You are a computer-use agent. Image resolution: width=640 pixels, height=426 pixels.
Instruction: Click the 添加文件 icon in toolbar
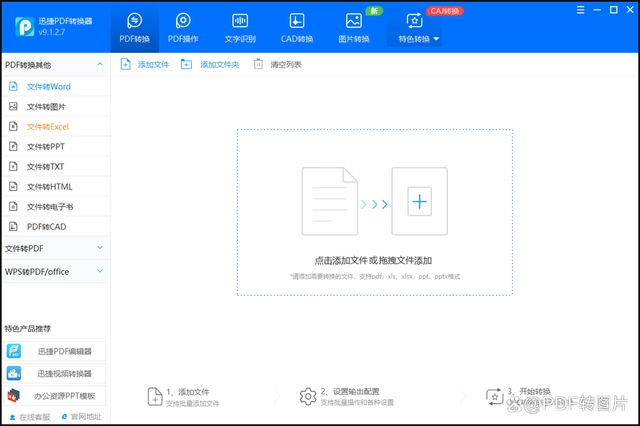pyautogui.click(x=125, y=64)
